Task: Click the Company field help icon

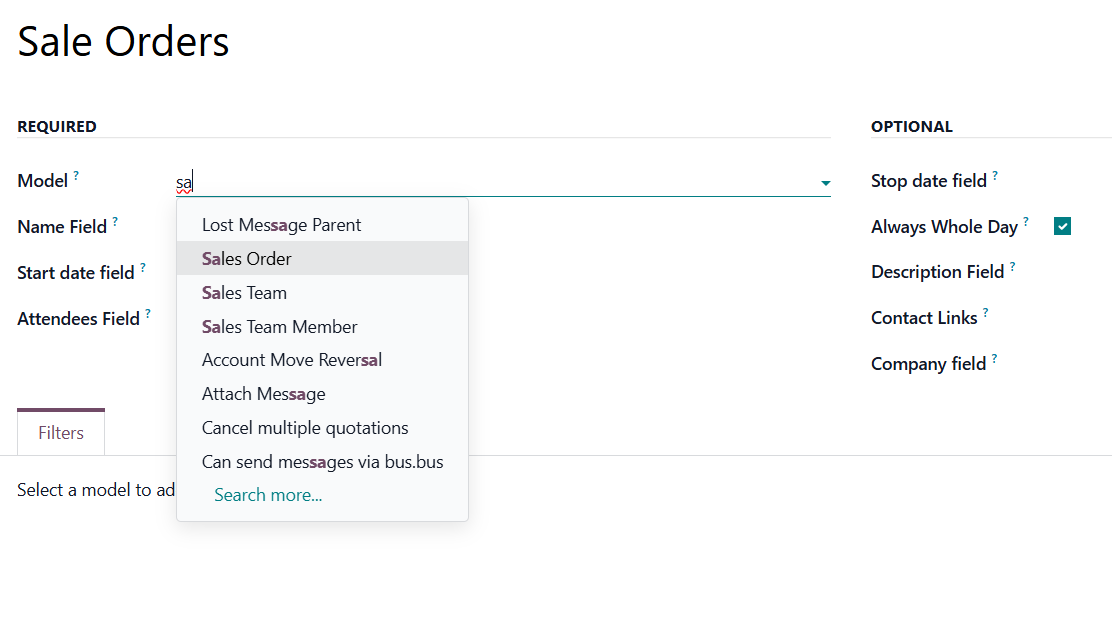Action: (994, 358)
